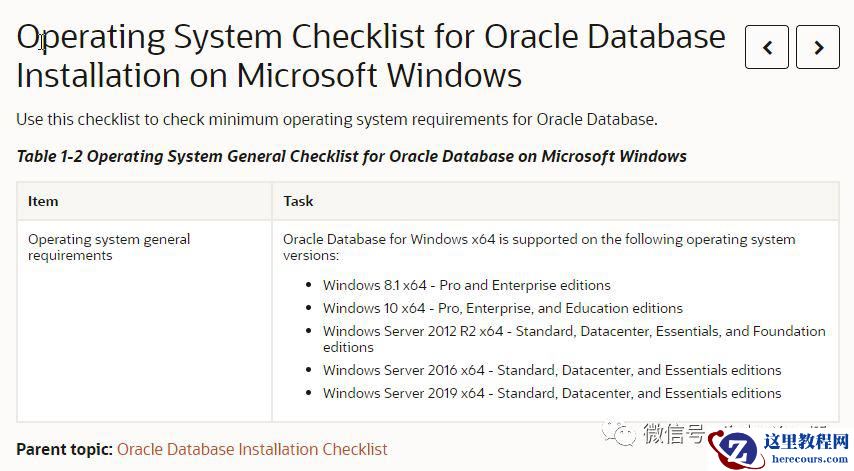Image resolution: width=854 pixels, height=471 pixels.
Task: Click the herecours.com Z logo
Action: click(740, 449)
